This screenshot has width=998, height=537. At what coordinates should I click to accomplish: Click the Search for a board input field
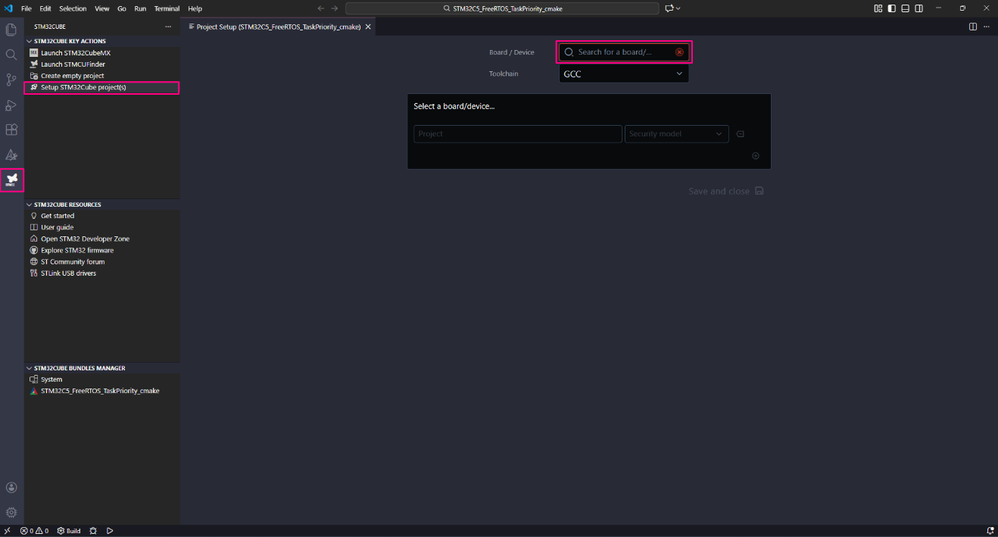617,52
